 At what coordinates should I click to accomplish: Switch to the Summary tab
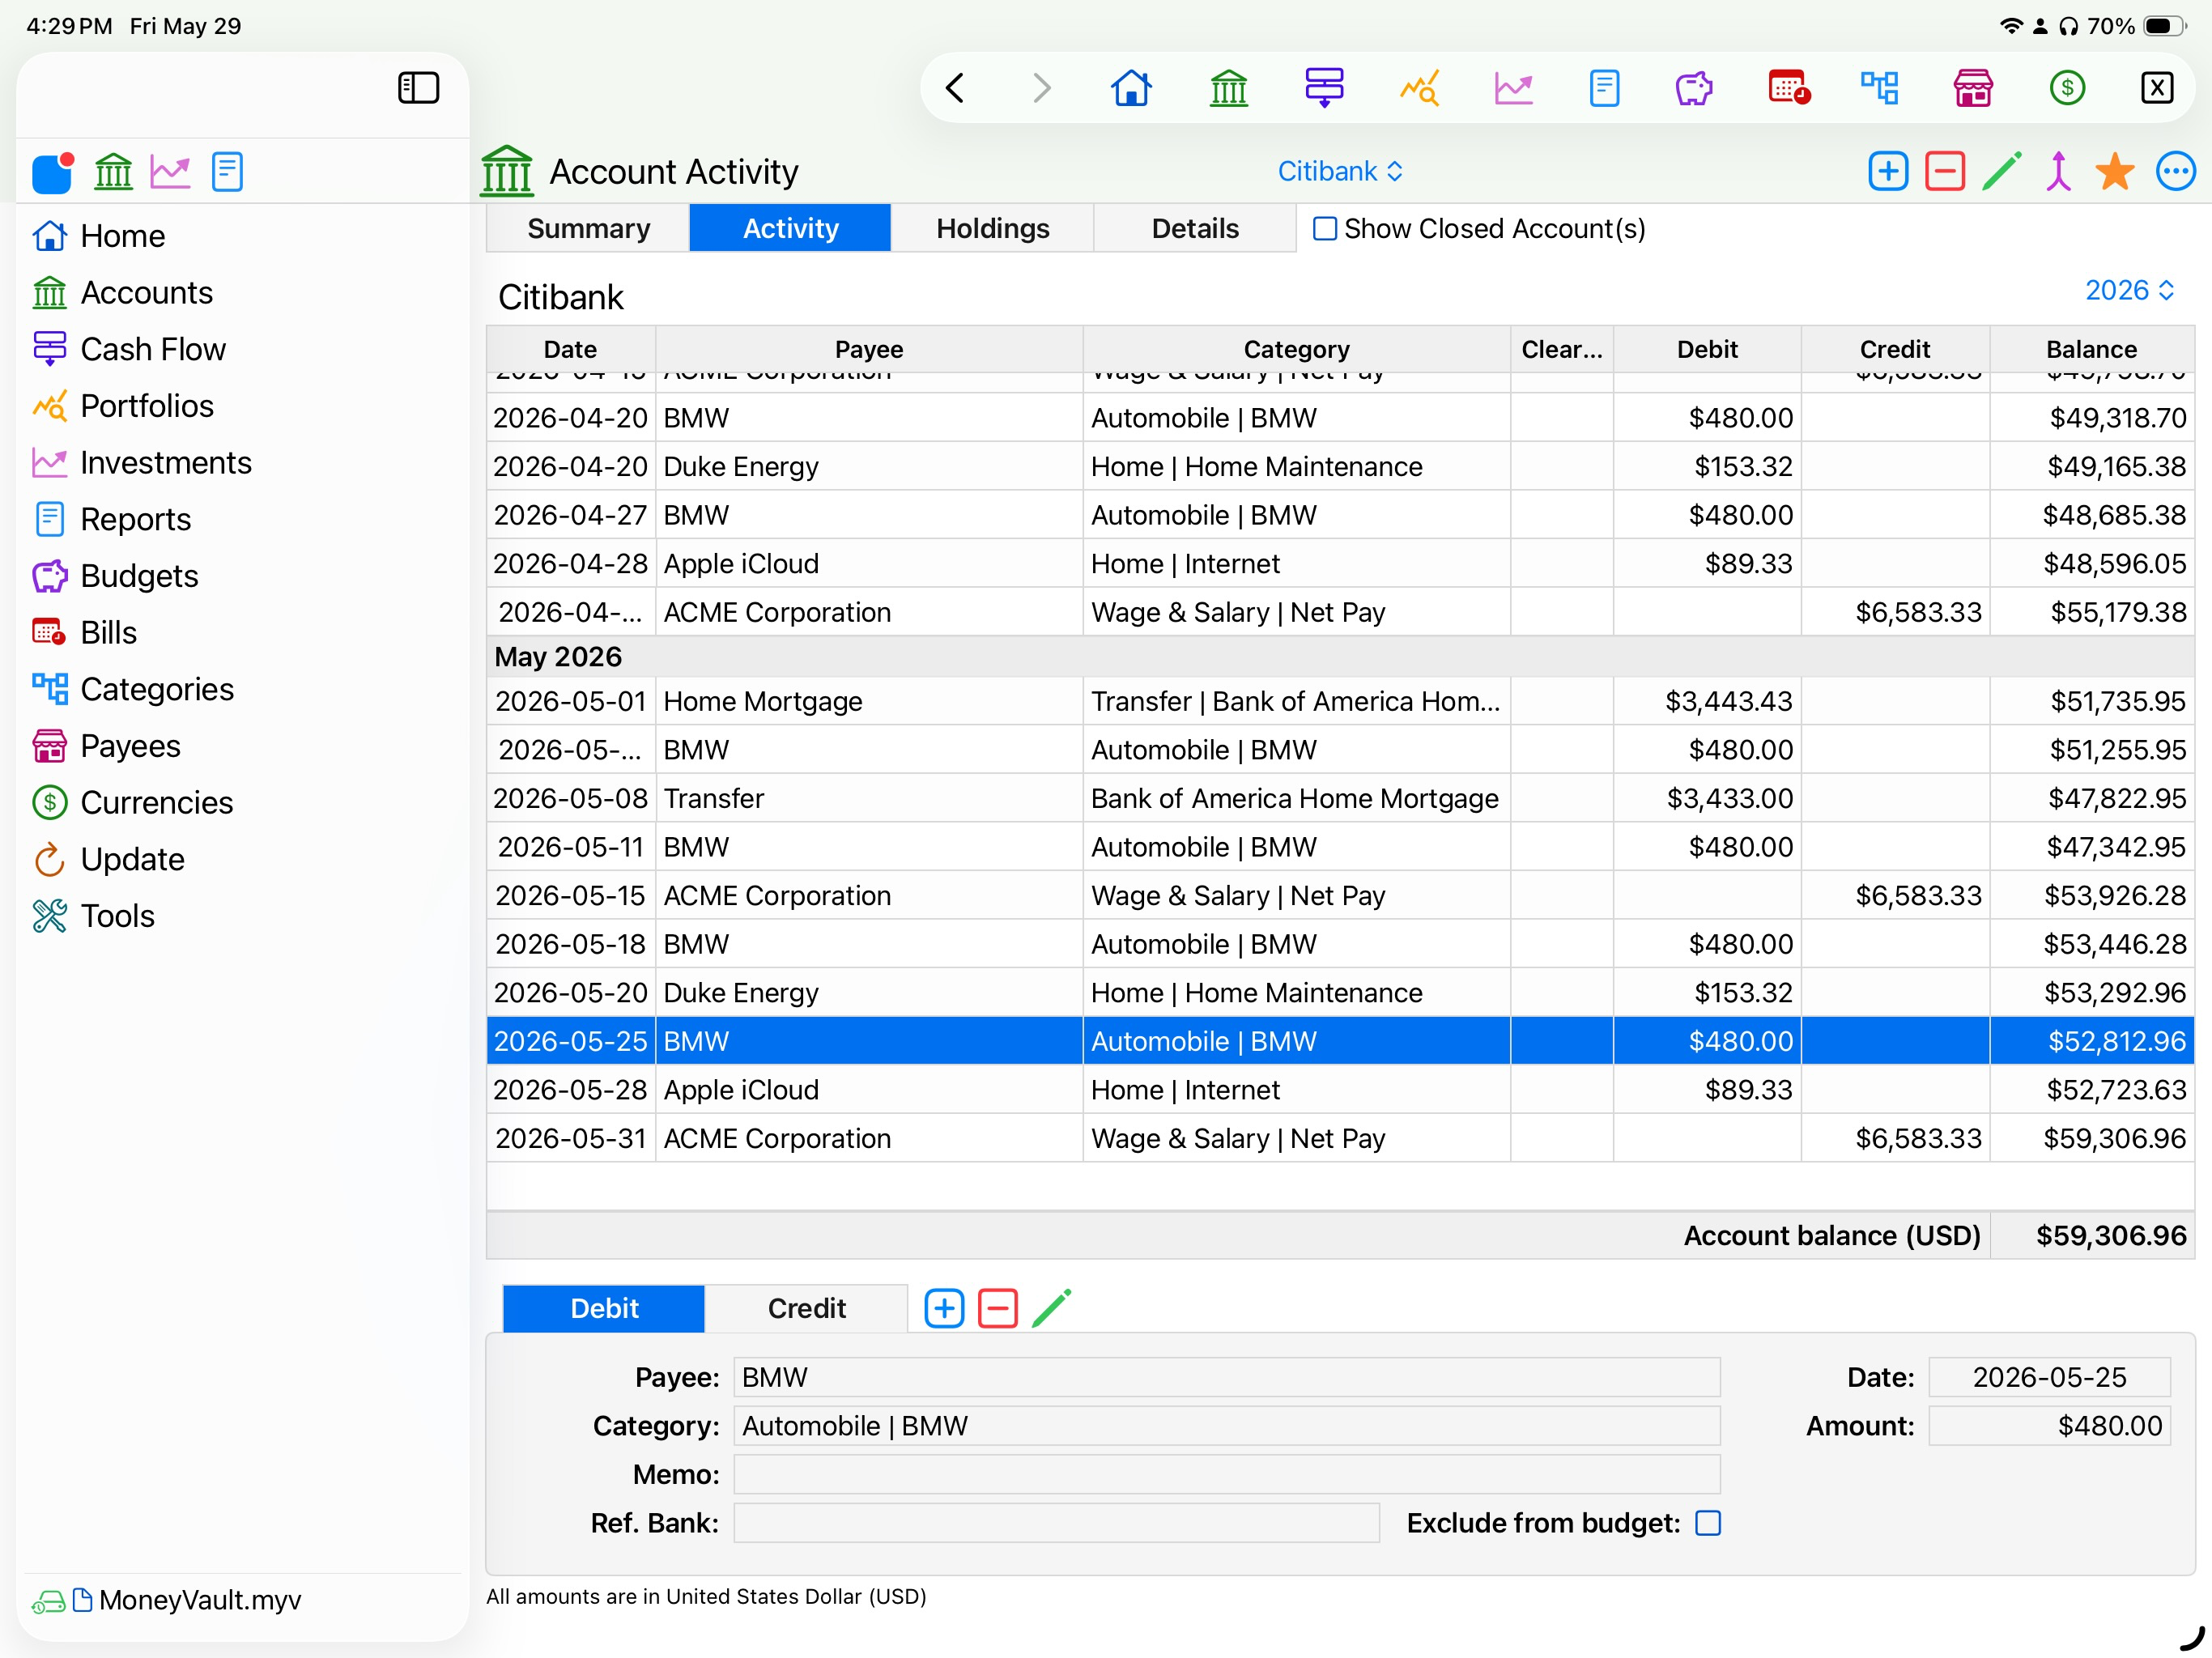click(x=588, y=228)
